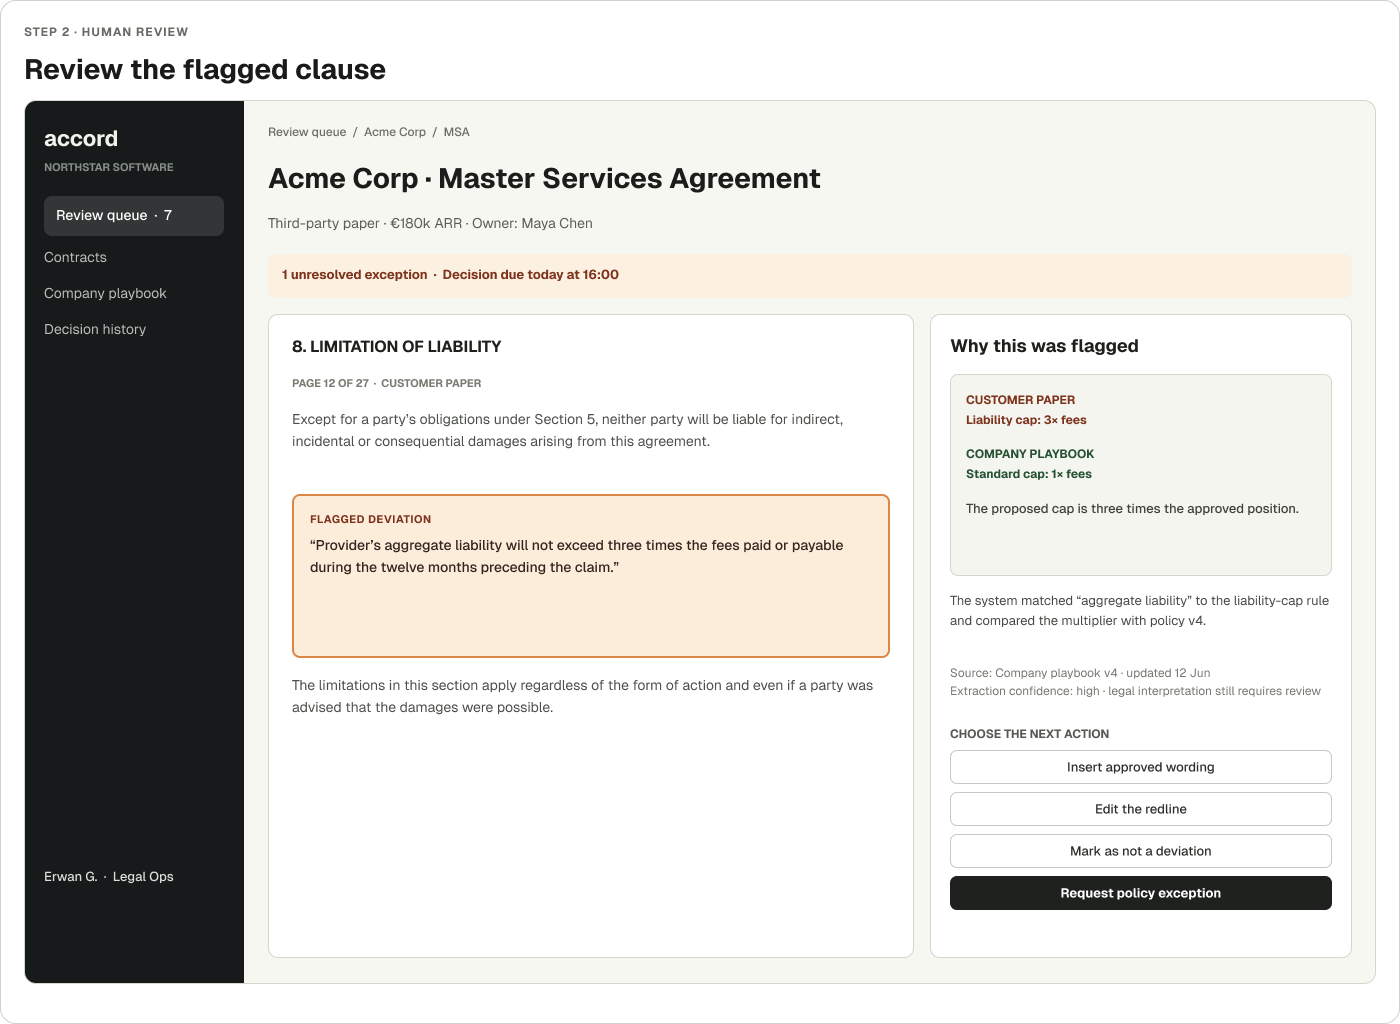Go to Contracts in the sidebar
The height and width of the screenshot is (1024, 1400).
pos(75,257)
